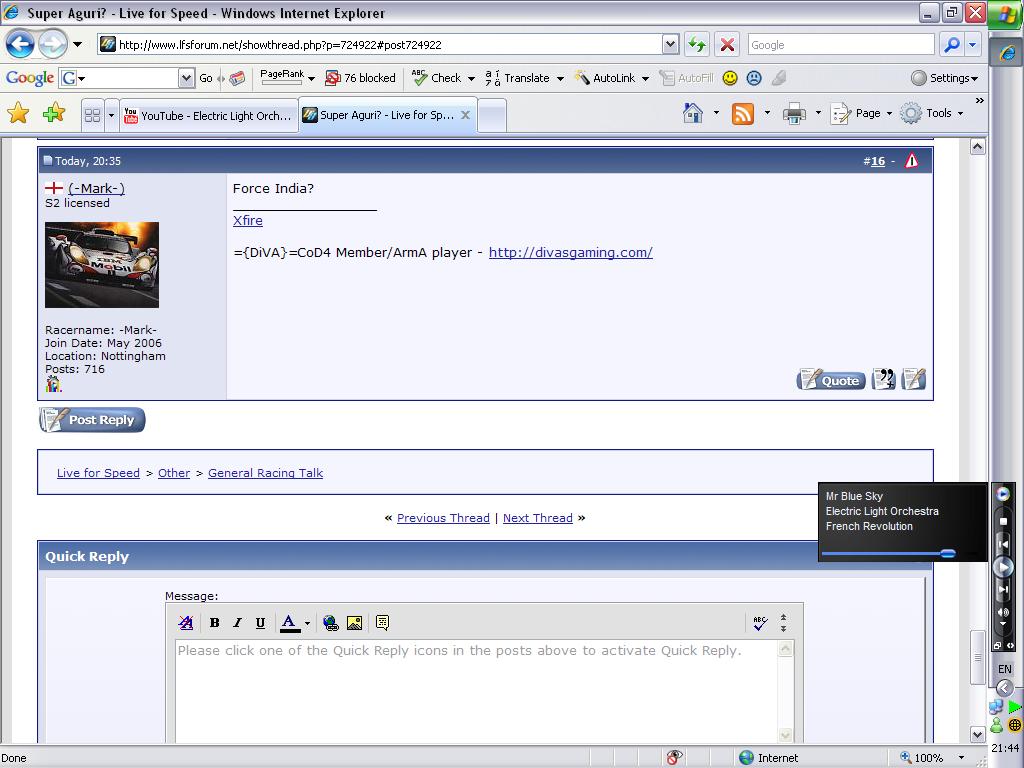Report post #16 with warning triangle icon

pyautogui.click(x=912, y=161)
